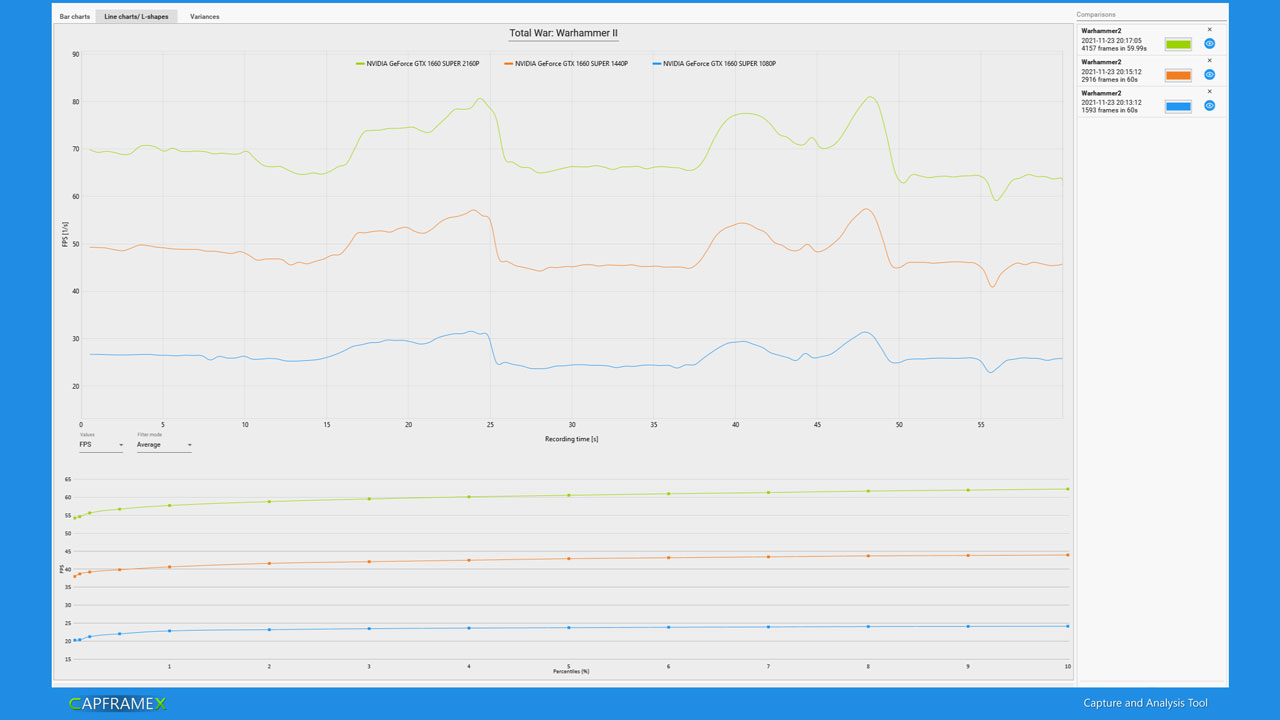Viewport: 1280px width, 720px height.
Task: Toggle visibility of the 20:15:12 orange comparison
Action: tap(1209, 75)
